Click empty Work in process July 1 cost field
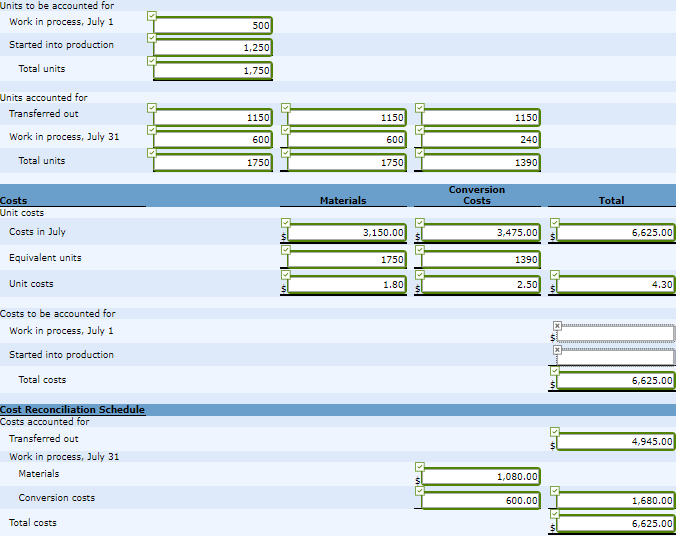Viewport: 680px width, 537px height. click(x=616, y=333)
